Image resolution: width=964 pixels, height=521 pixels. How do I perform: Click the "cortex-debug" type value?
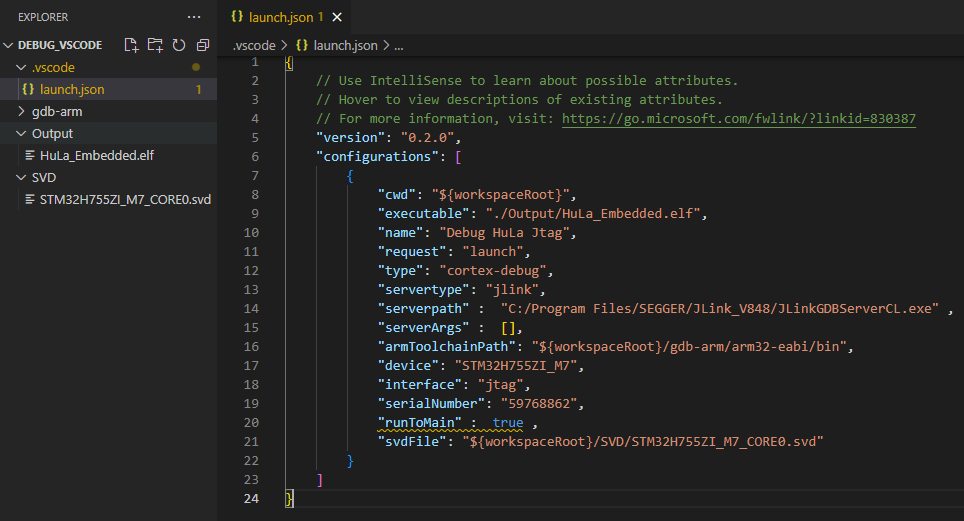point(493,271)
